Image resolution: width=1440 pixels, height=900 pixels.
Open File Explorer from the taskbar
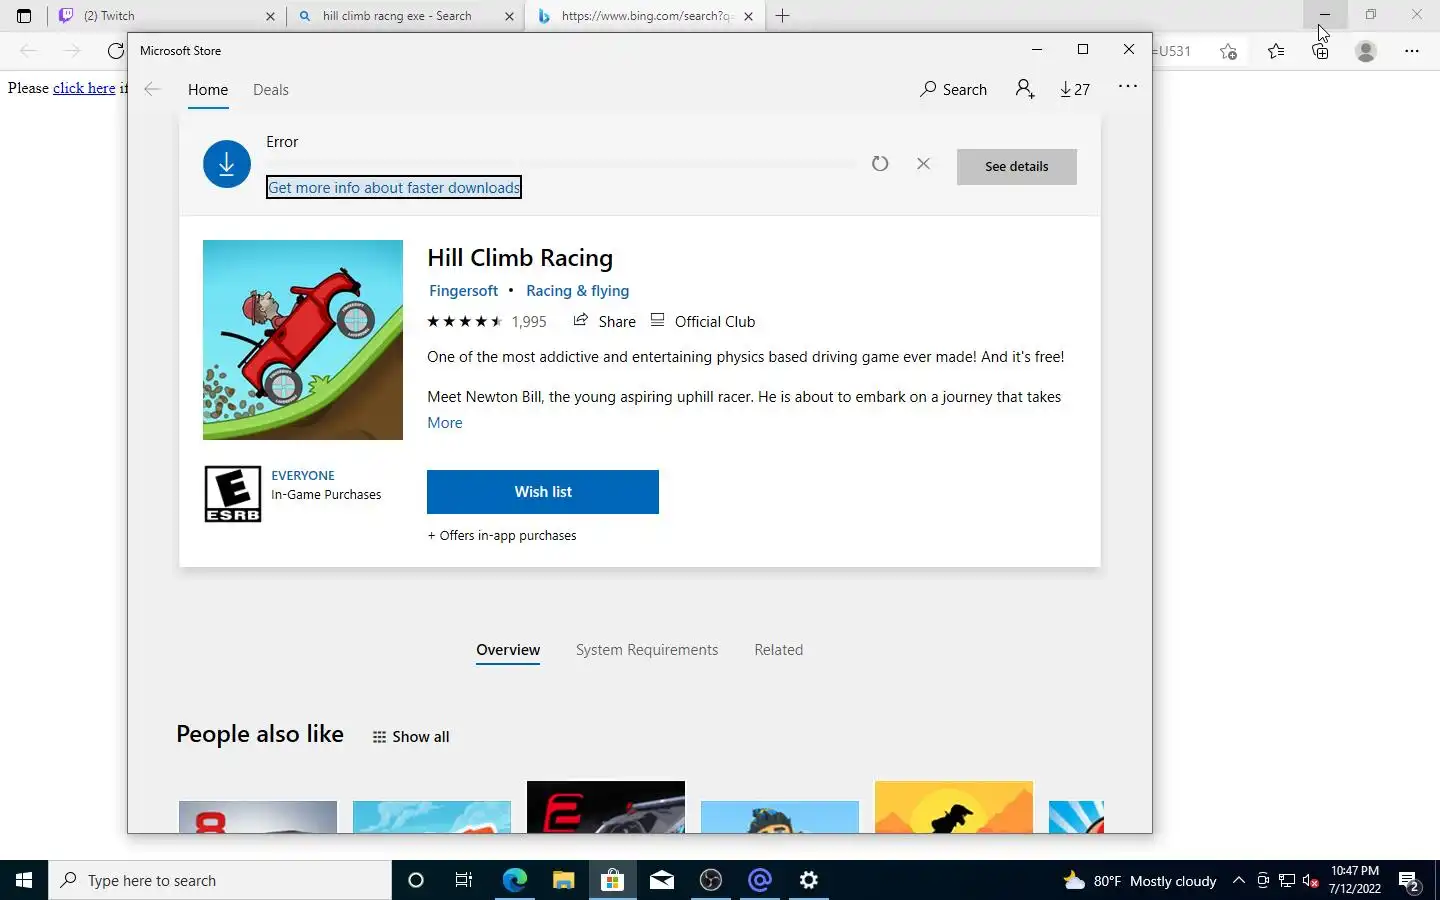(563, 880)
